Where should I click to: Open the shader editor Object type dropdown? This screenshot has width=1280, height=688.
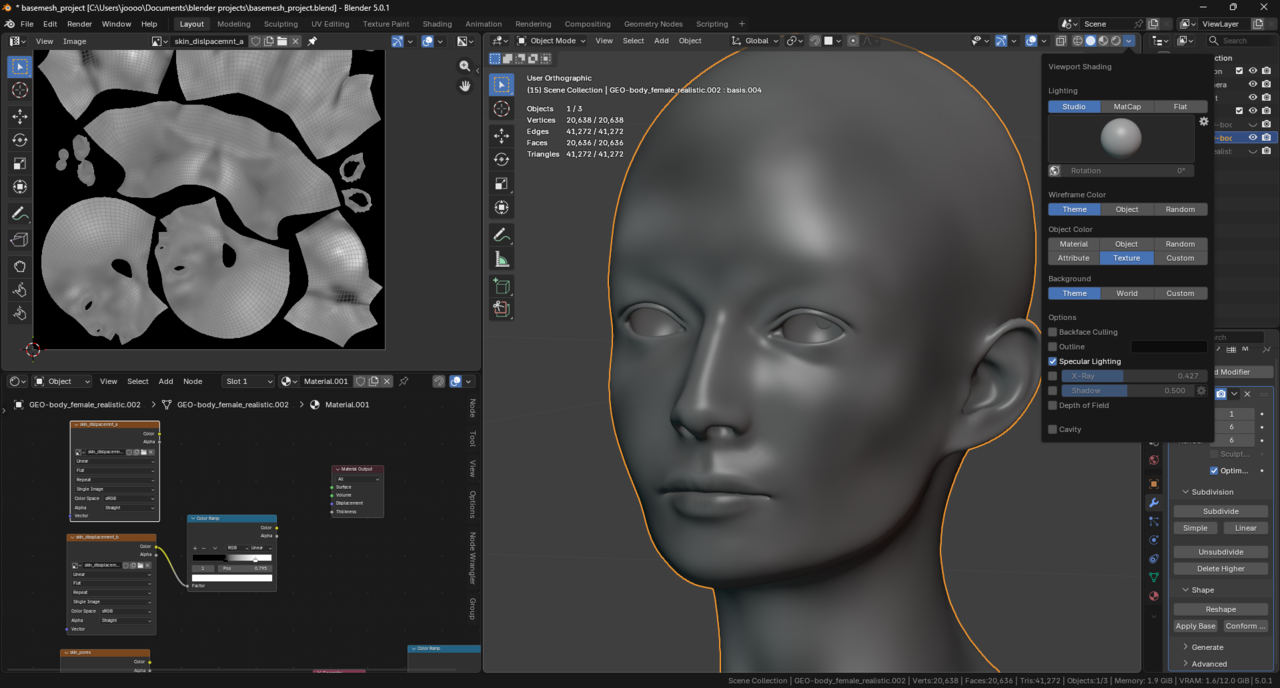[x=62, y=381]
